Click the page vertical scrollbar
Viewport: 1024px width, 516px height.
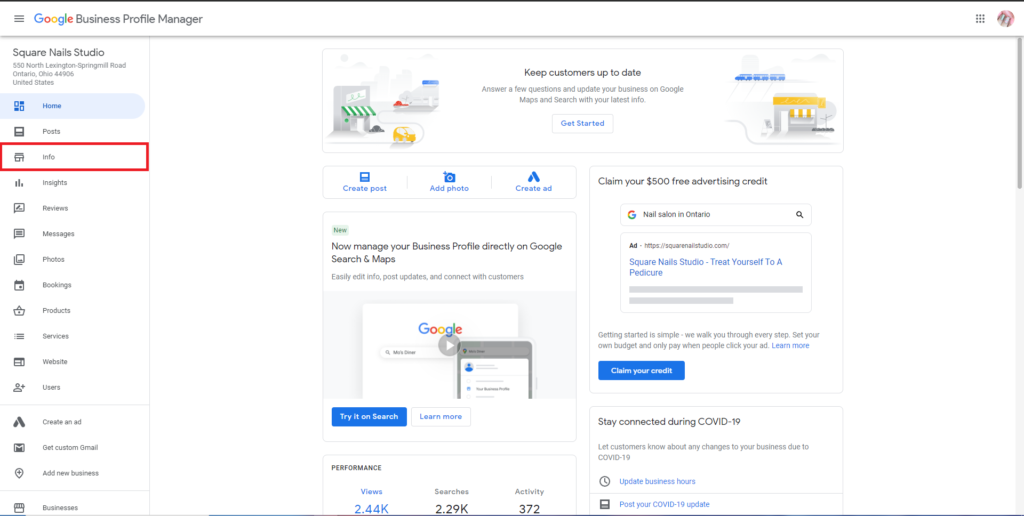pyautogui.click(x=1019, y=111)
